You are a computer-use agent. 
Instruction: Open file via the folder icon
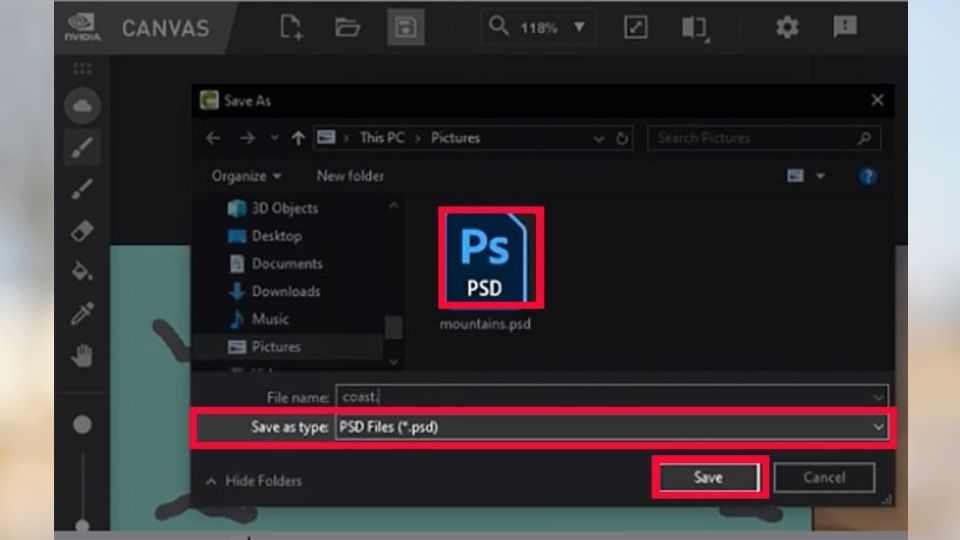click(x=347, y=28)
